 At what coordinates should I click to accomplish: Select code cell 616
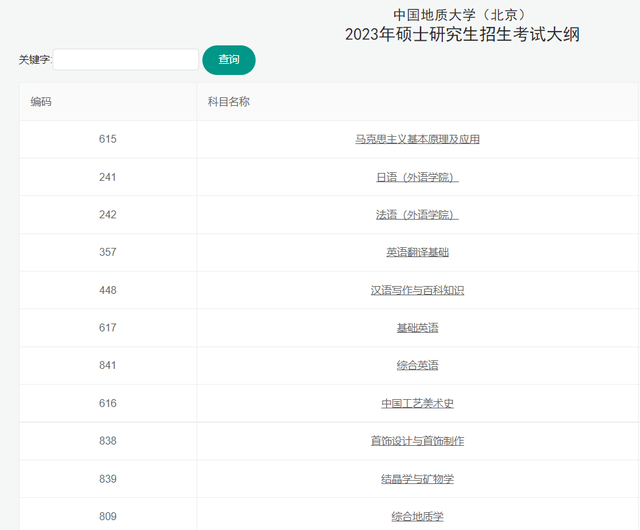coord(108,403)
